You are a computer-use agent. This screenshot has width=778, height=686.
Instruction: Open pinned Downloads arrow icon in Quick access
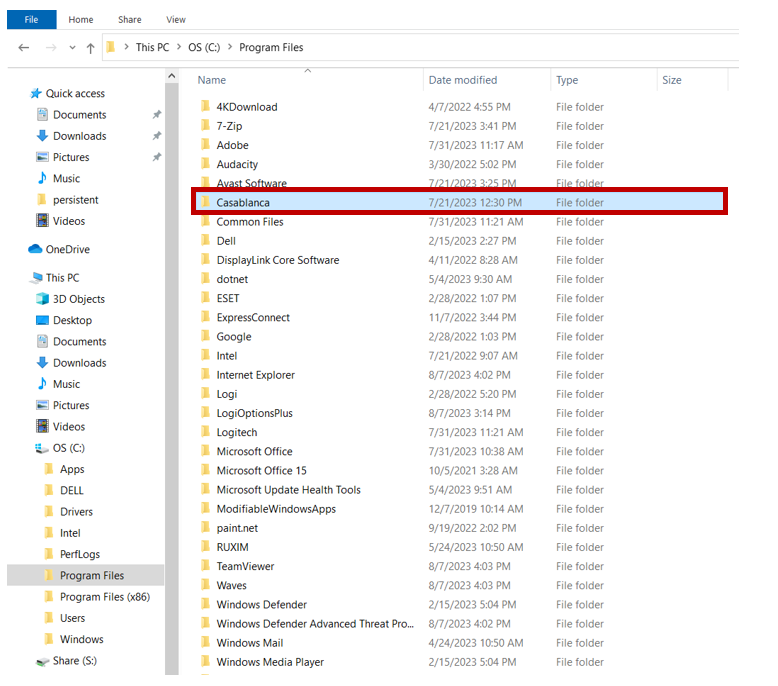43,135
